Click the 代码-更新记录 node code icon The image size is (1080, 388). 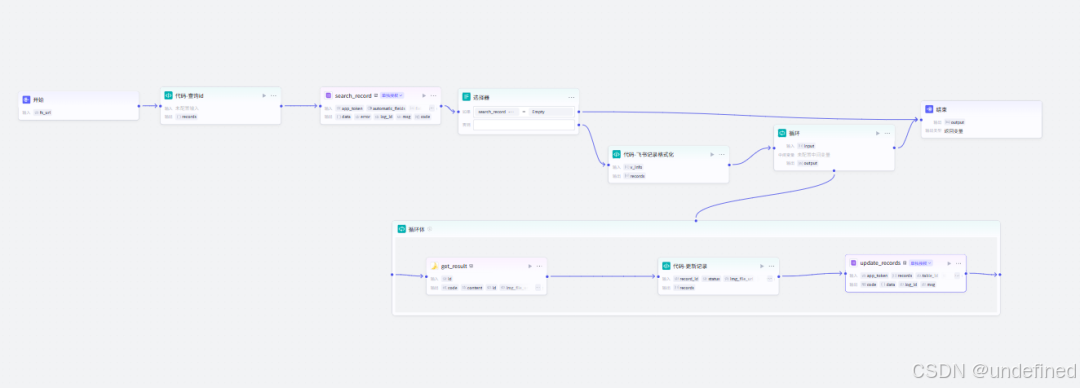click(666, 266)
